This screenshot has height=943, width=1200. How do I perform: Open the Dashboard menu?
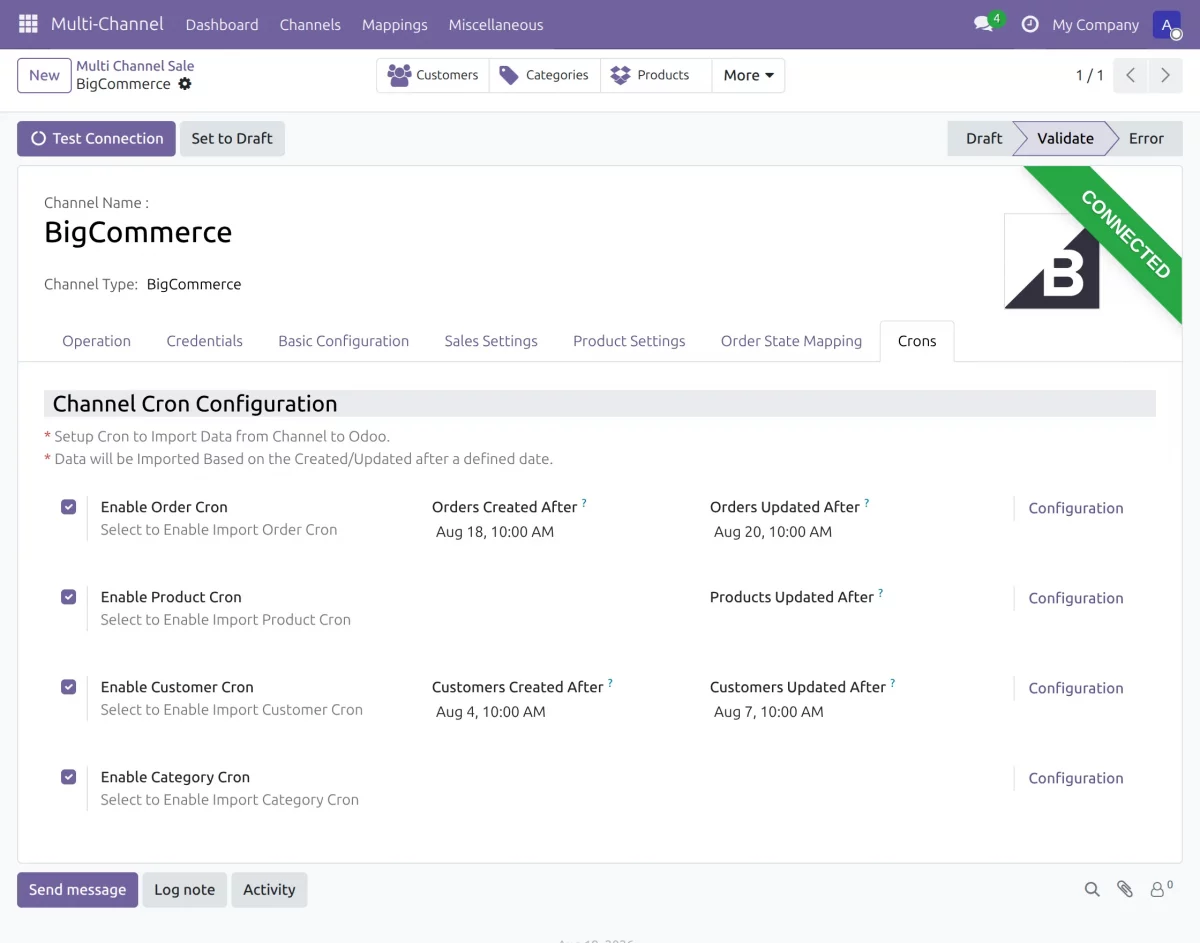pos(222,24)
